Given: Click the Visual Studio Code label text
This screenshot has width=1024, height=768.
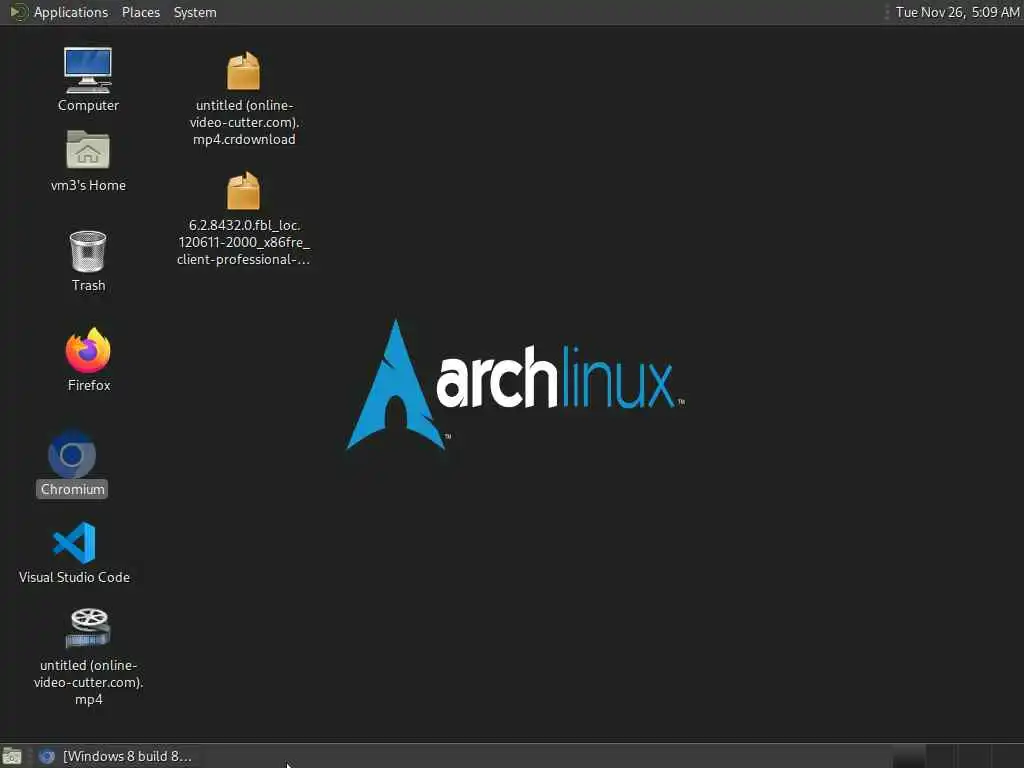Looking at the screenshot, I should (x=74, y=577).
